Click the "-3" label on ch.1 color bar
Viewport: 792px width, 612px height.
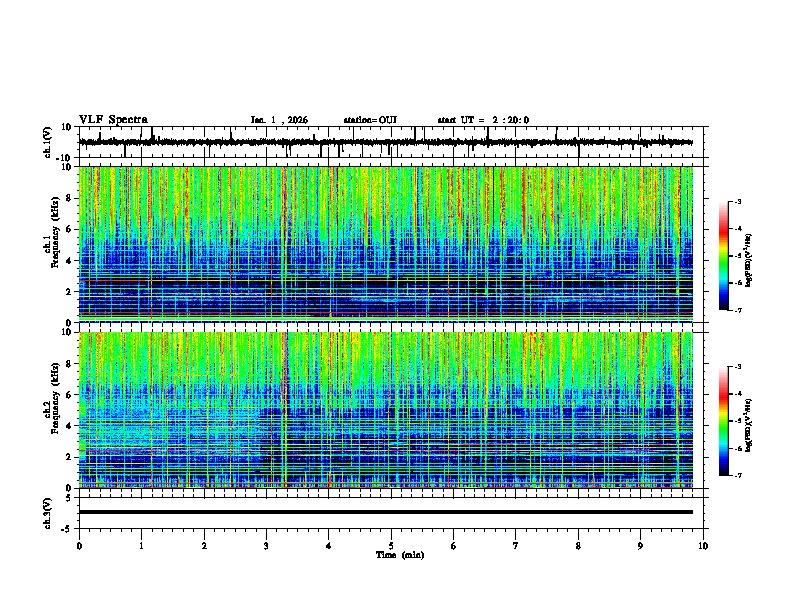tap(738, 201)
